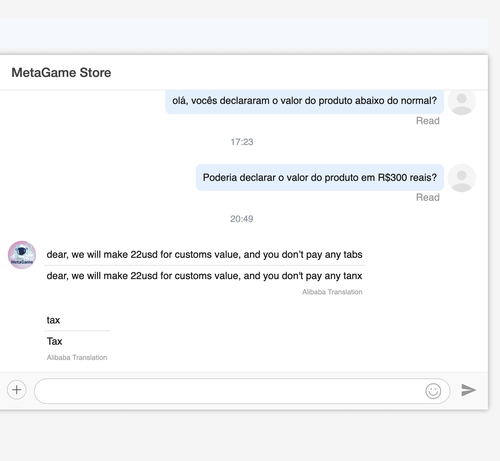Click user avatar beside first Portuguese message
This screenshot has width=500, height=461.
coord(461,102)
